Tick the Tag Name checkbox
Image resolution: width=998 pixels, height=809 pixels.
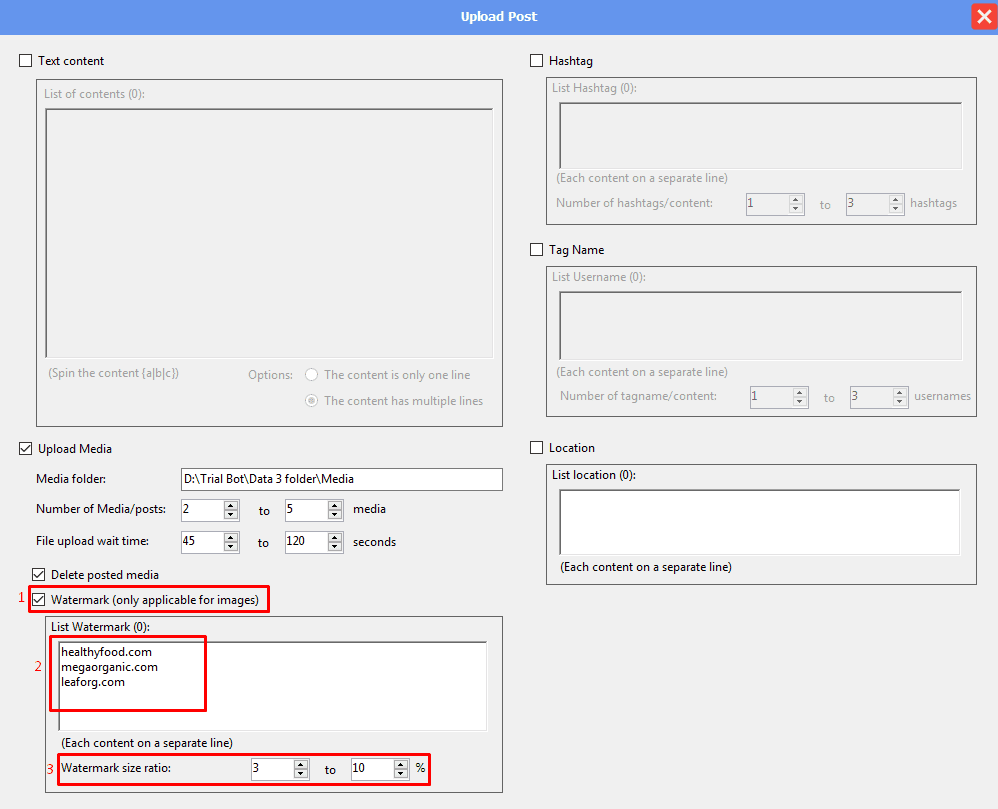(537, 250)
